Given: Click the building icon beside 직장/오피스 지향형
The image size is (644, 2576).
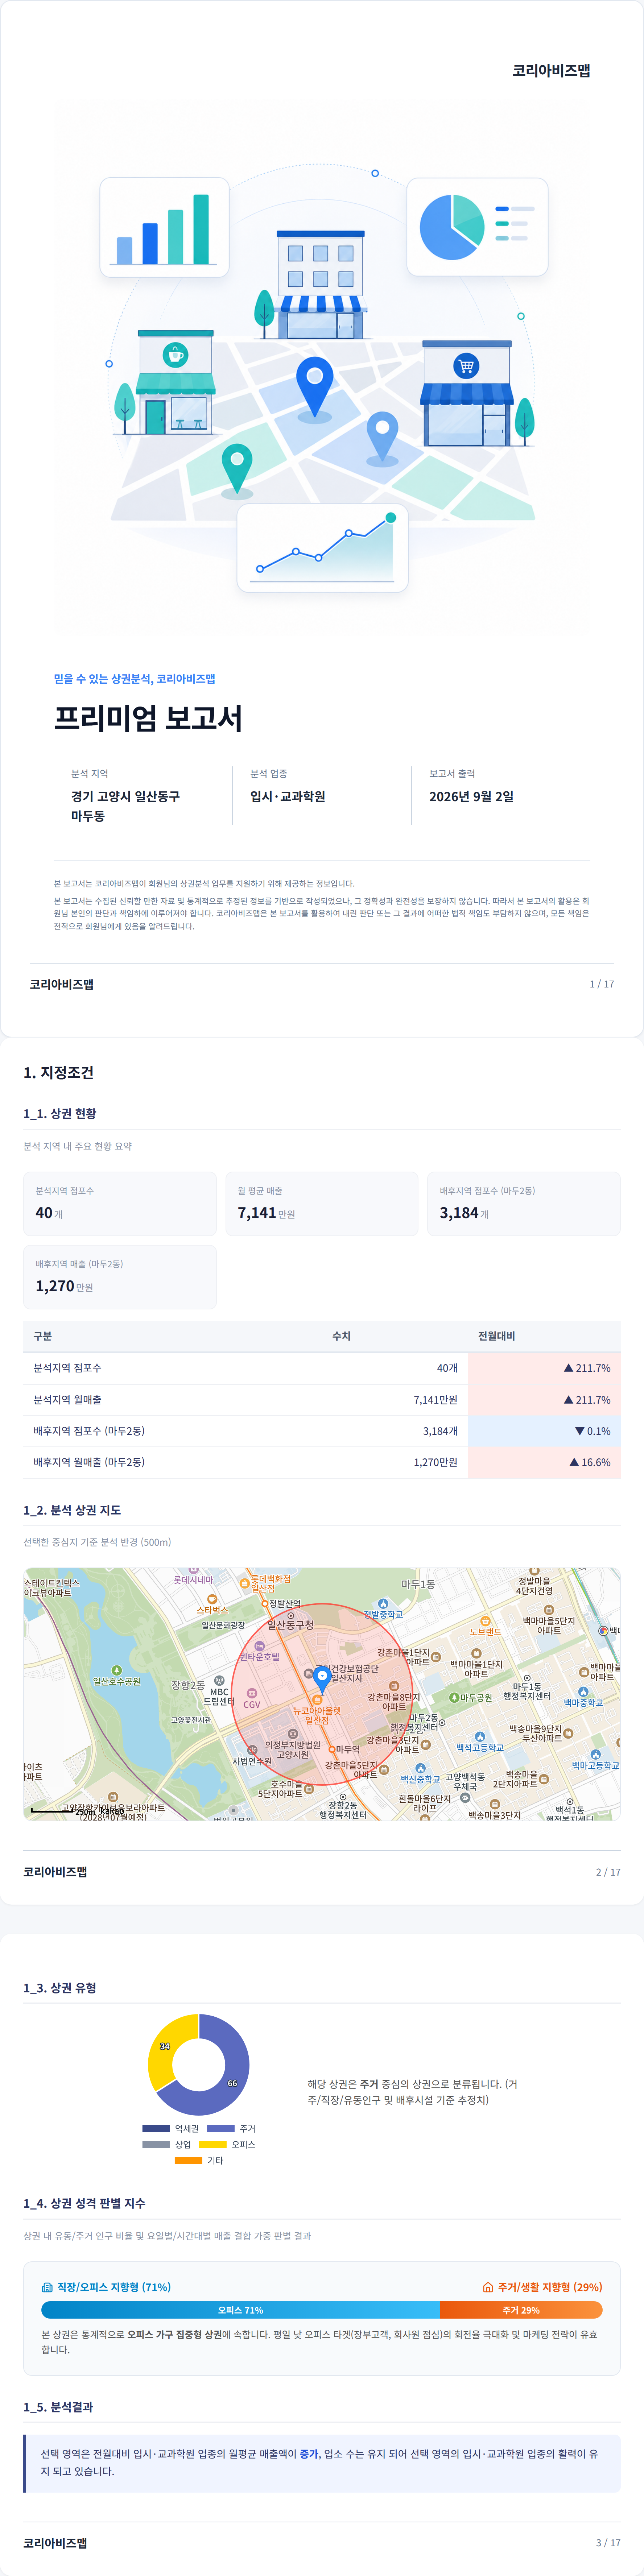Looking at the screenshot, I should tap(47, 2287).
